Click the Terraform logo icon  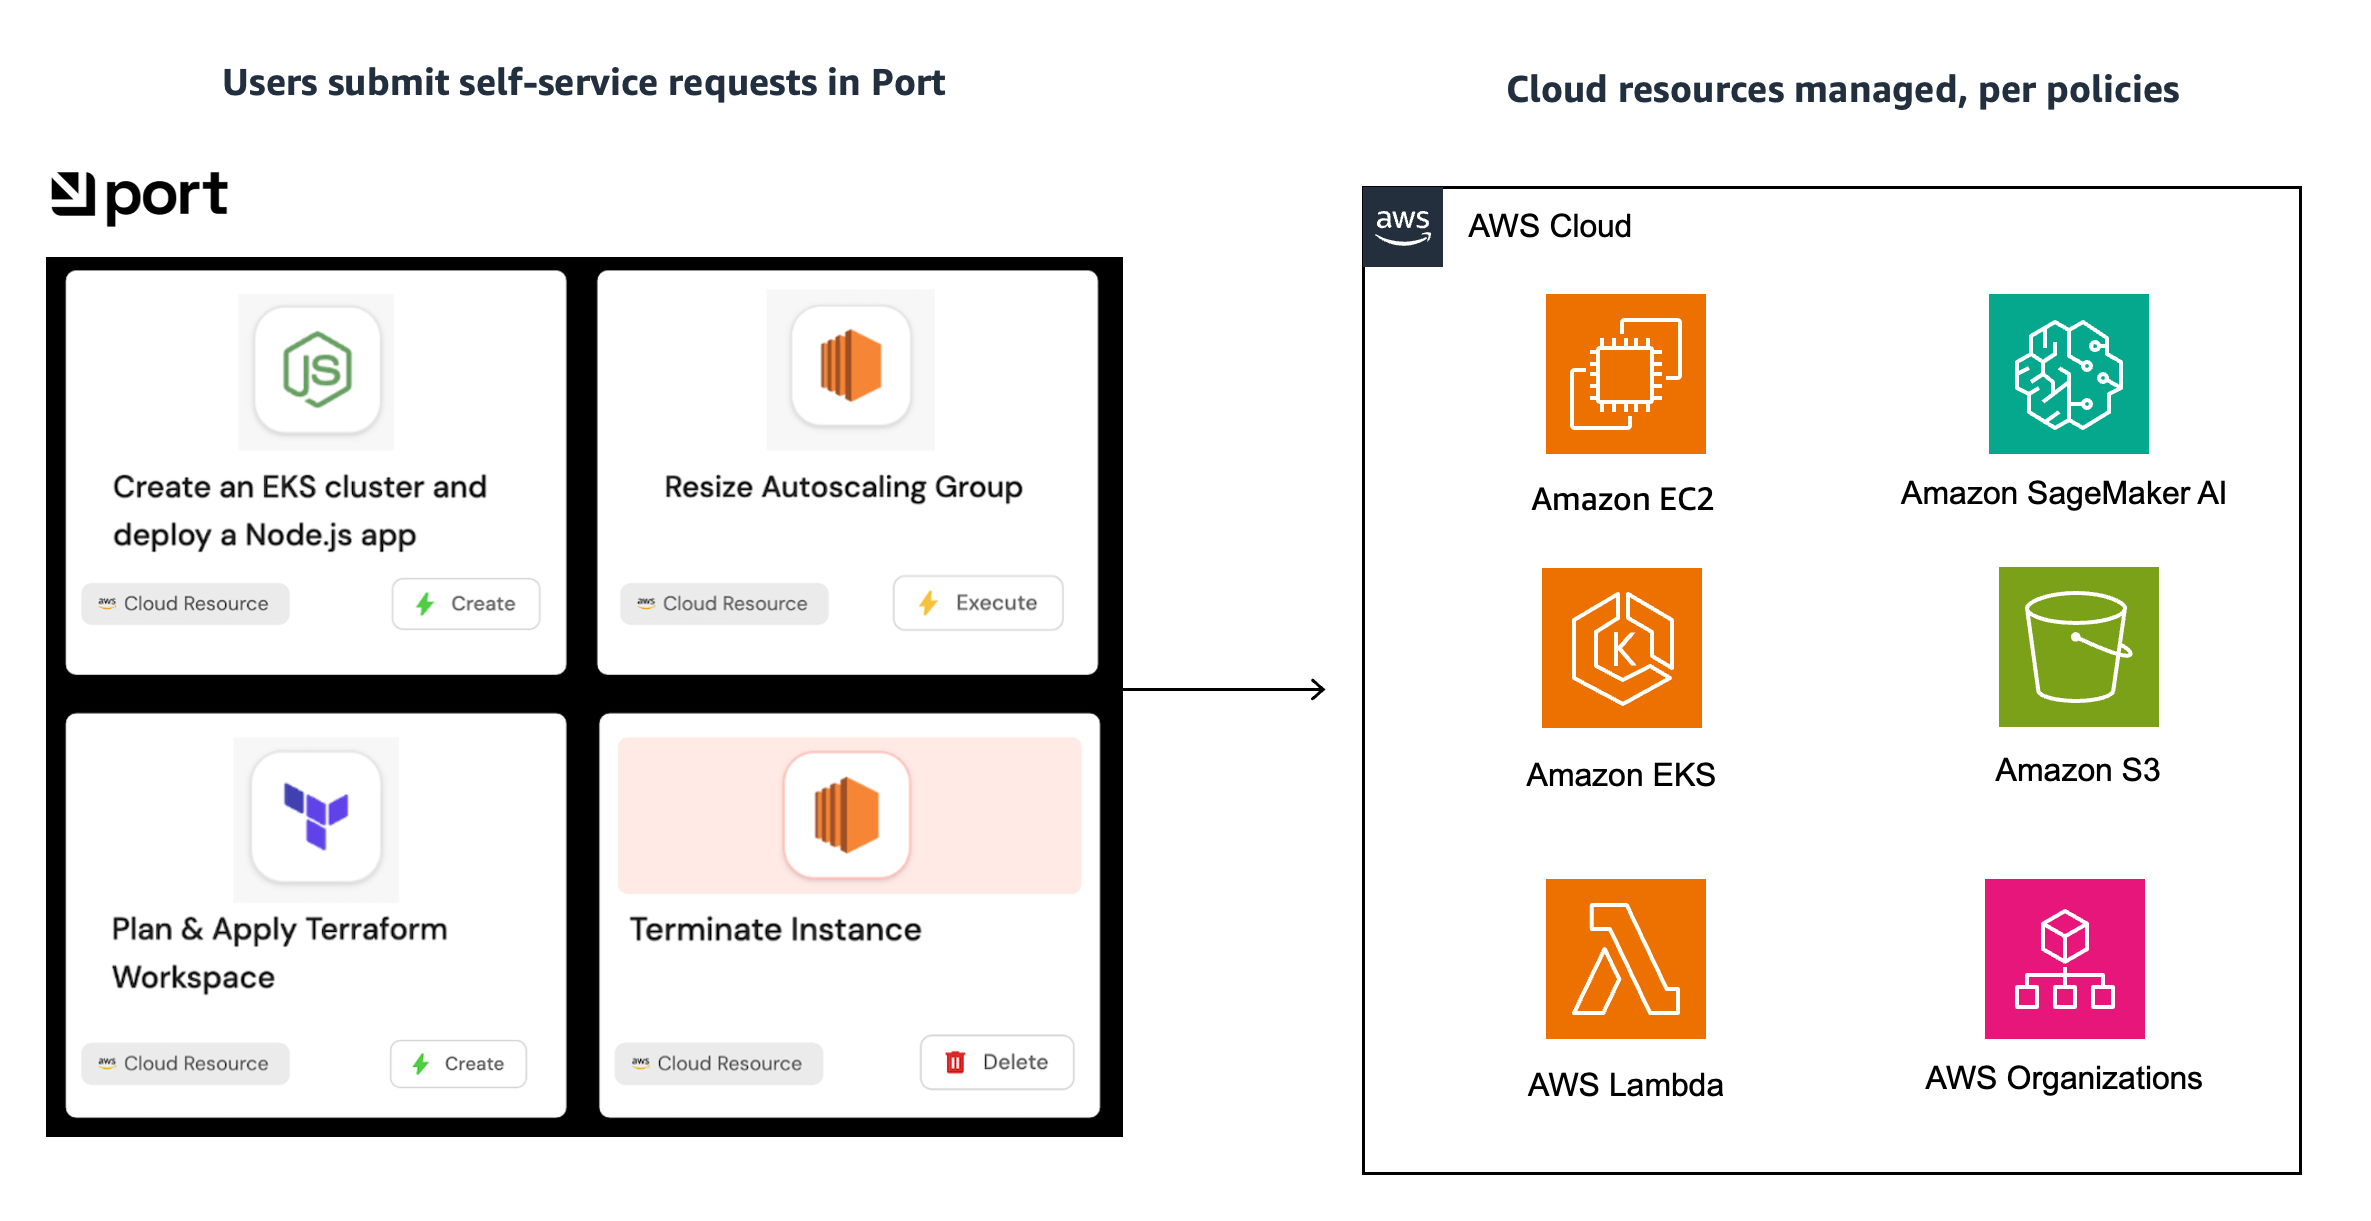coord(316,816)
